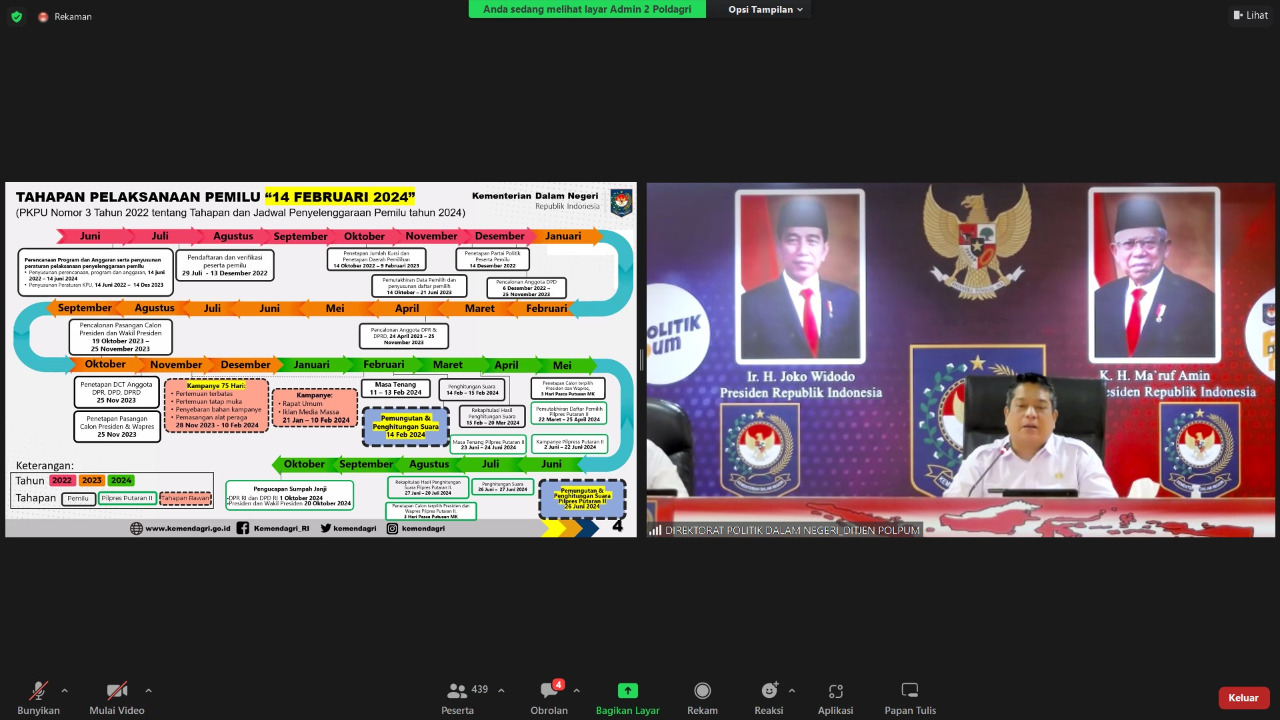Screen dimensions: 1280x720
Task: Open the Aplikasi apps panel
Action: pyautogui.click(x=835, y=698)
